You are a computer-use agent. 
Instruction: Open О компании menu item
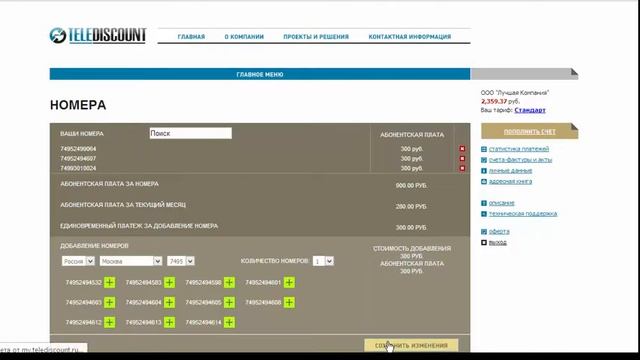pyautogui.click(x=244, y=37)
